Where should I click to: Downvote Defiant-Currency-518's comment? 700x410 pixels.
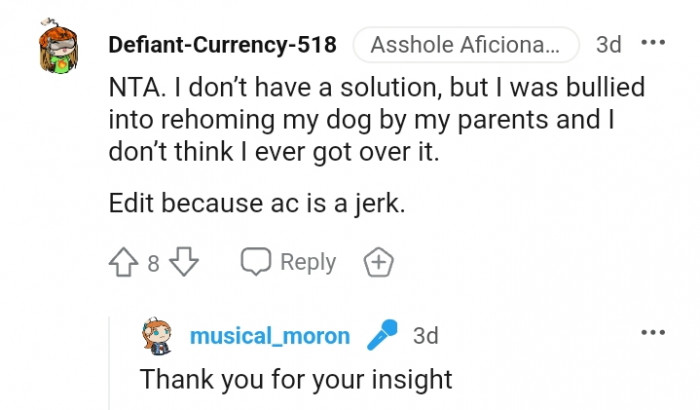[x=185, y=263]
